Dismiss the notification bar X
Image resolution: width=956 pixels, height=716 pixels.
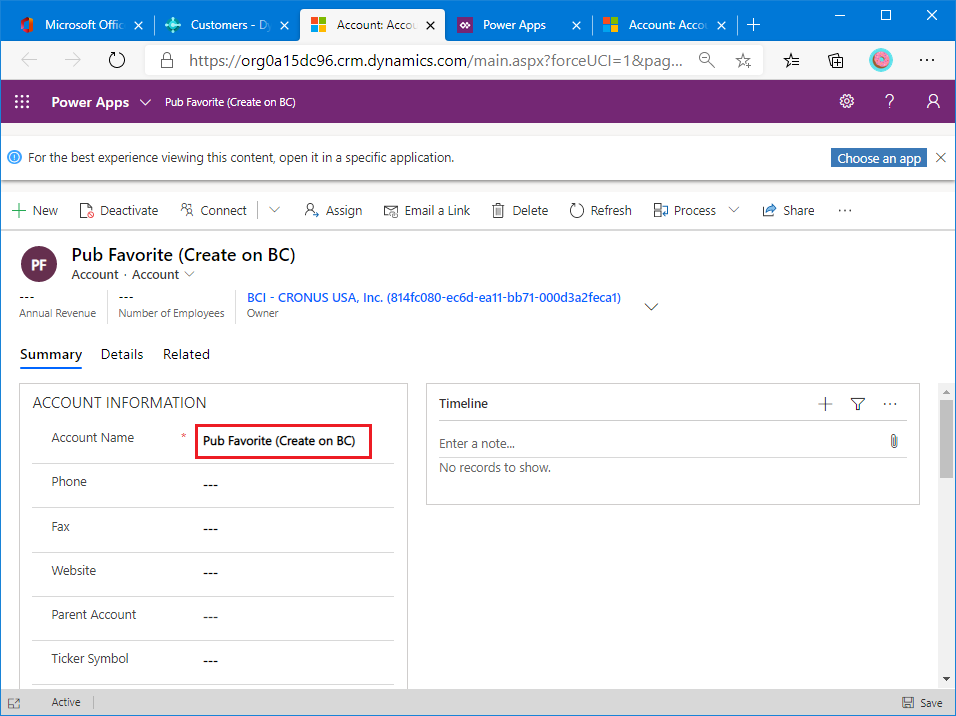940,157
